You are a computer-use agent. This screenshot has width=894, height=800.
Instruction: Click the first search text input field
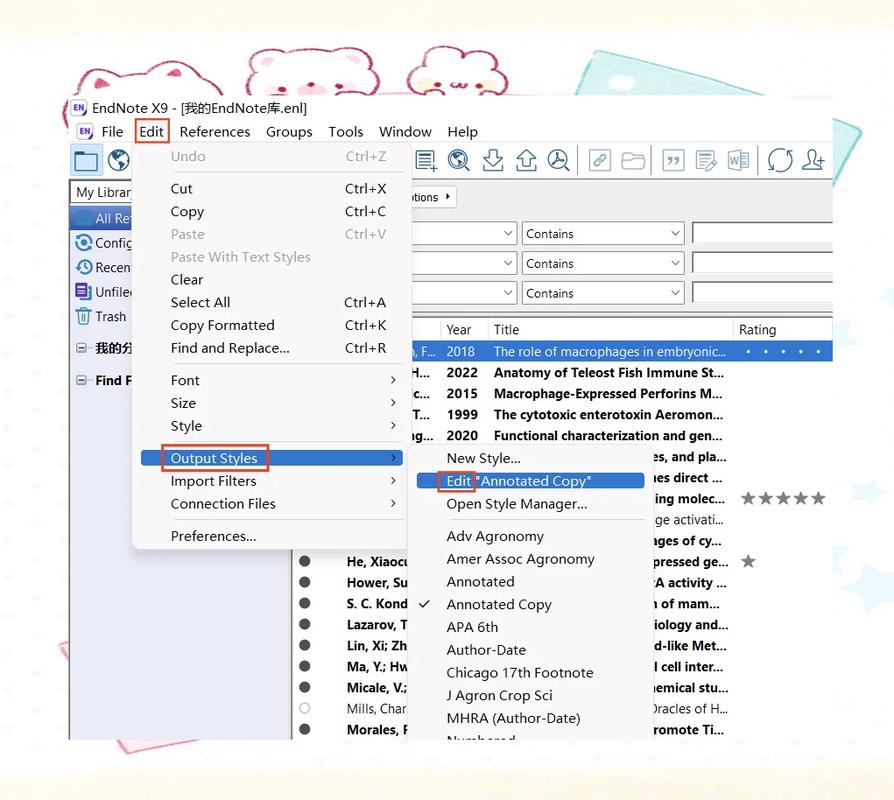[x=762, y=234]
